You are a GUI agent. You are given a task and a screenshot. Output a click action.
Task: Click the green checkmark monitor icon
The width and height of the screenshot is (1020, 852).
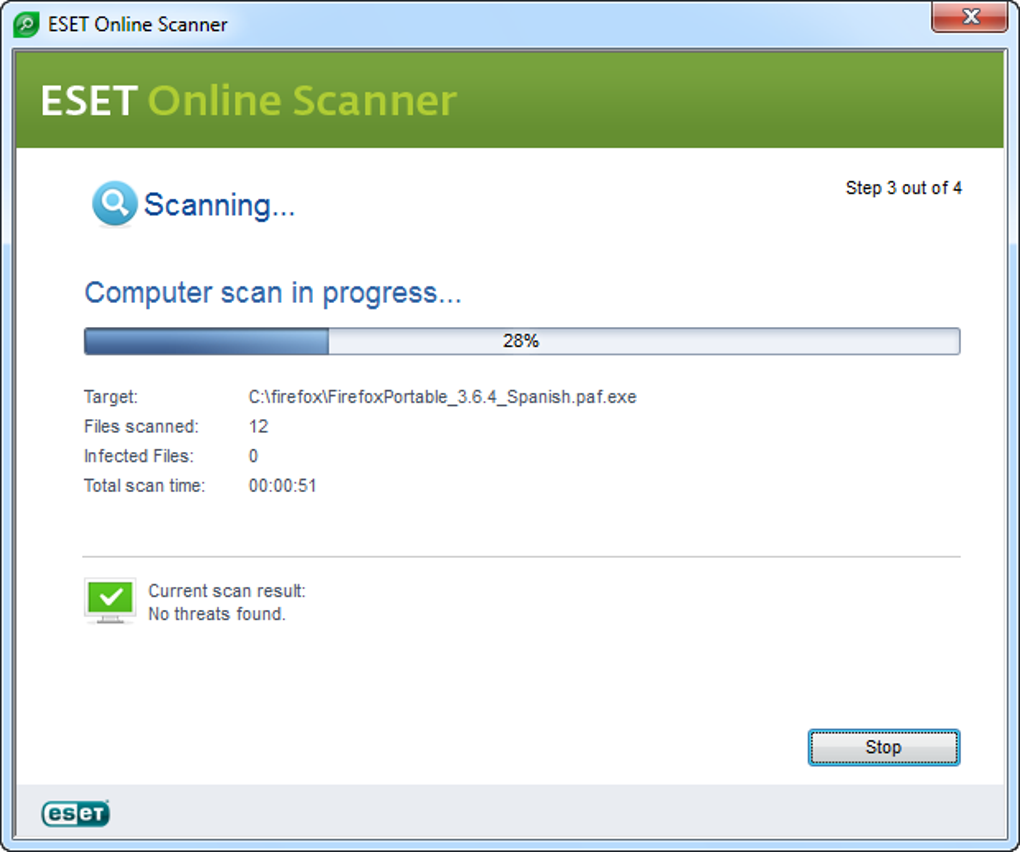click(110, 600)
